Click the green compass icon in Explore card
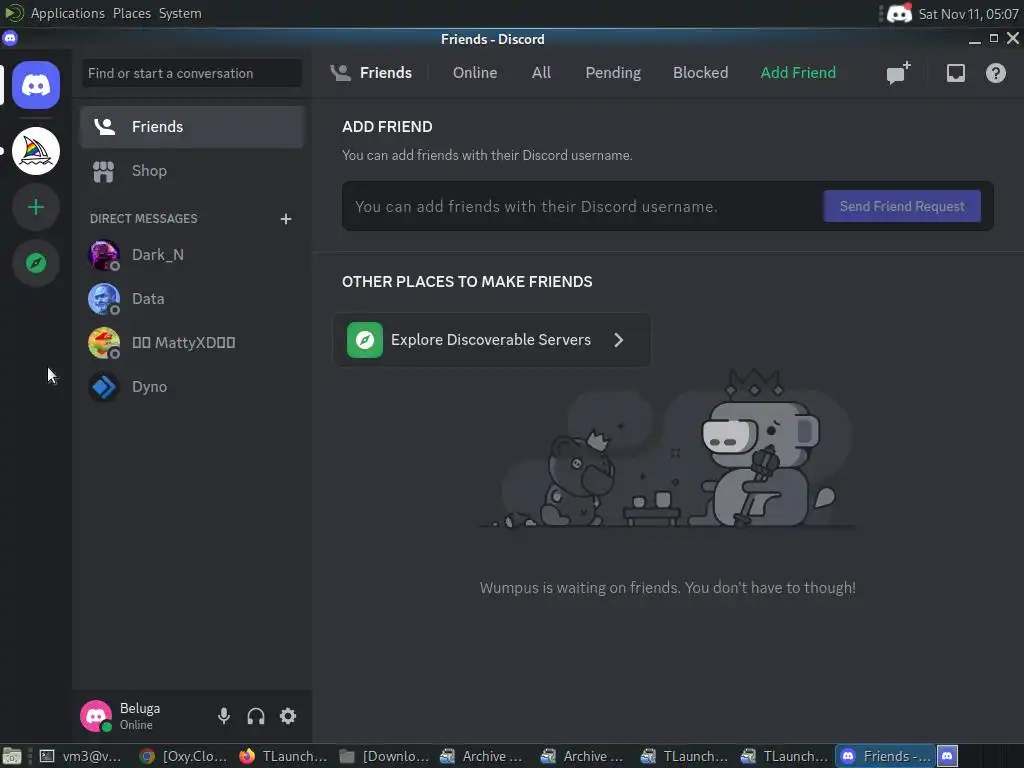Viewport: 1024px width, 768px height. tap(364, 340)
